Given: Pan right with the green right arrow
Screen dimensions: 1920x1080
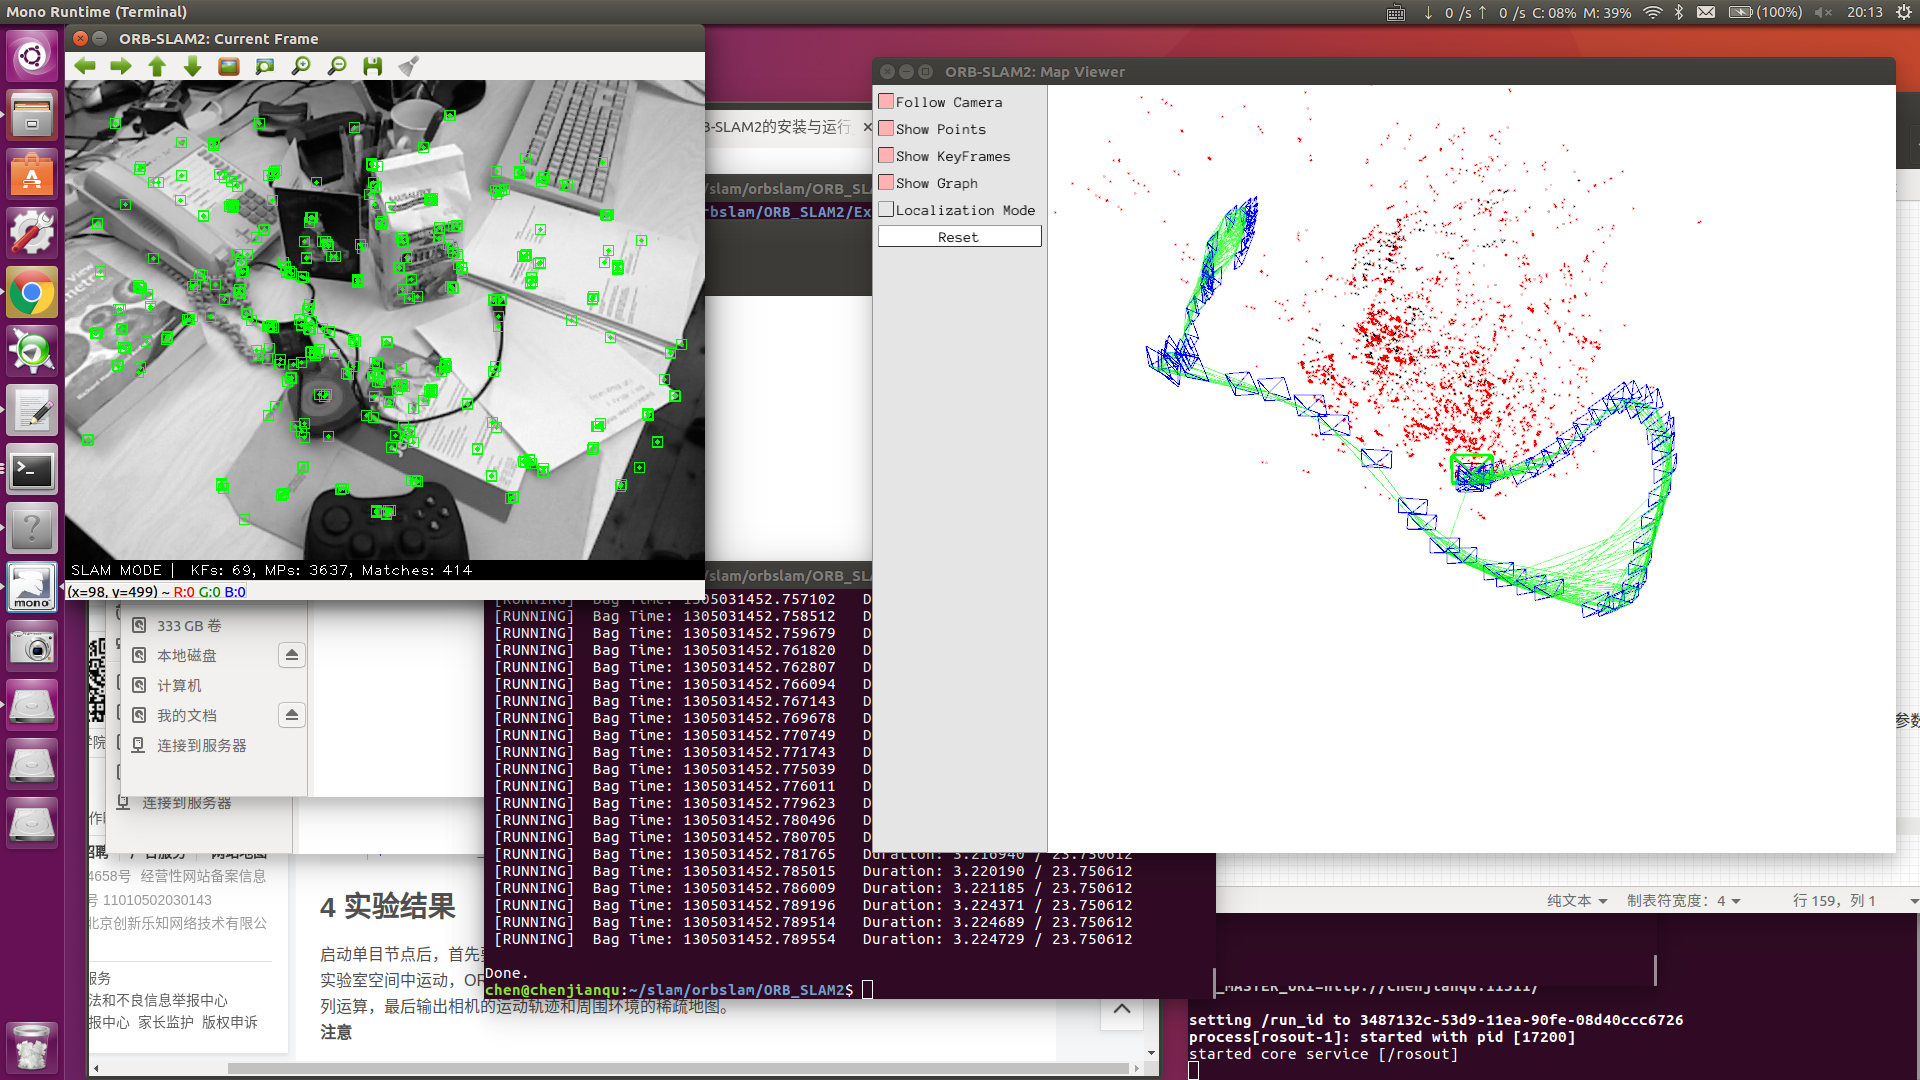Looking at the screenshot, I should tap(121, 66).
